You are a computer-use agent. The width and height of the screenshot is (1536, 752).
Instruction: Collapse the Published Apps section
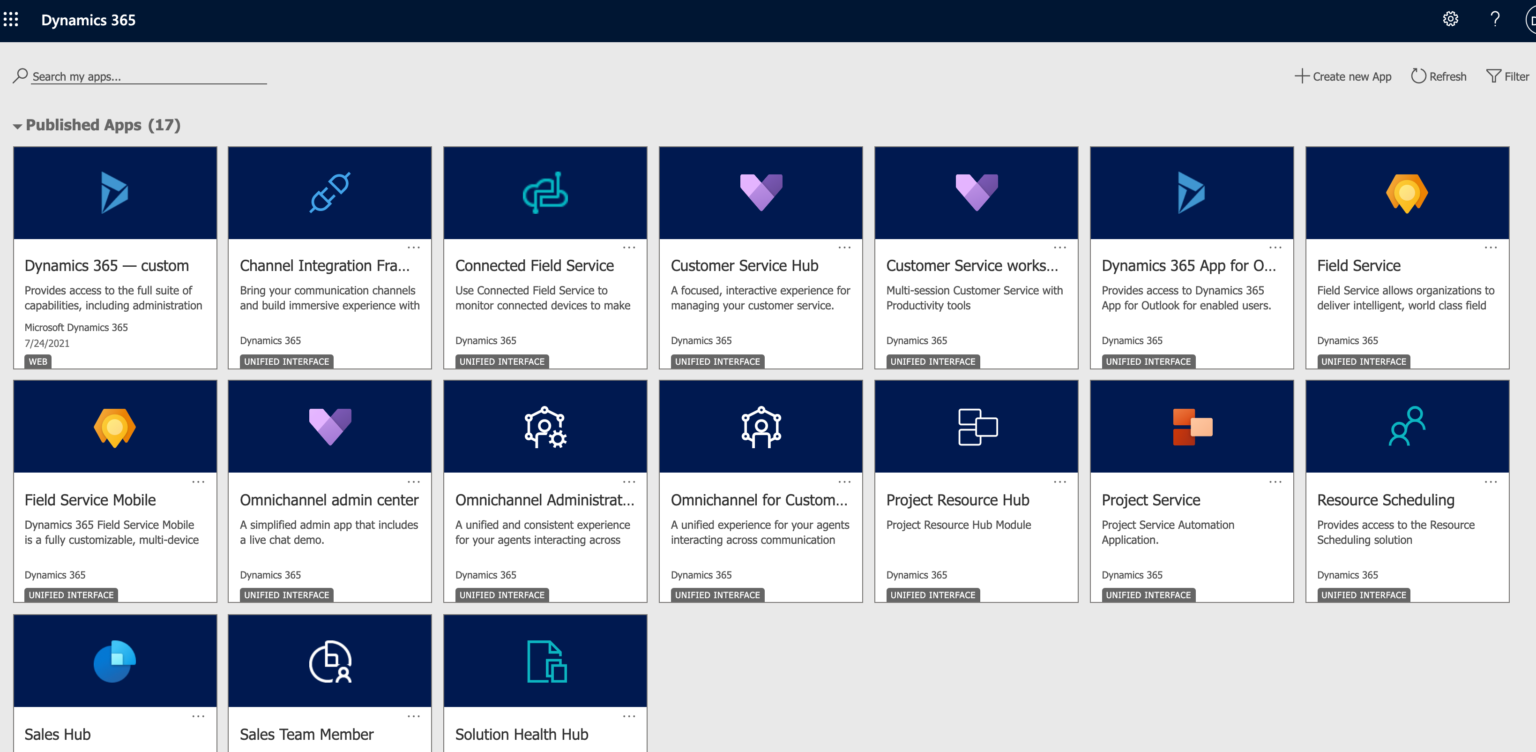click(x=17, y=125)
